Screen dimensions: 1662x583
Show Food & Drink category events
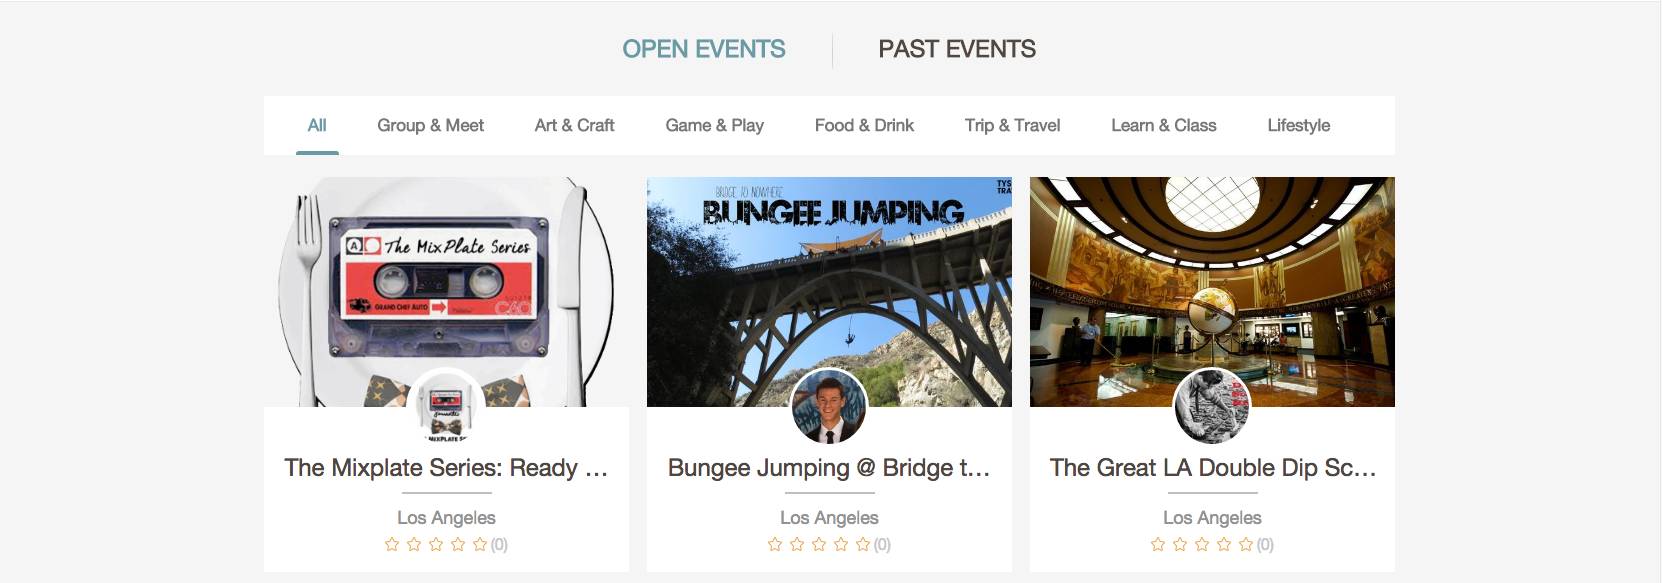[864, 125]
